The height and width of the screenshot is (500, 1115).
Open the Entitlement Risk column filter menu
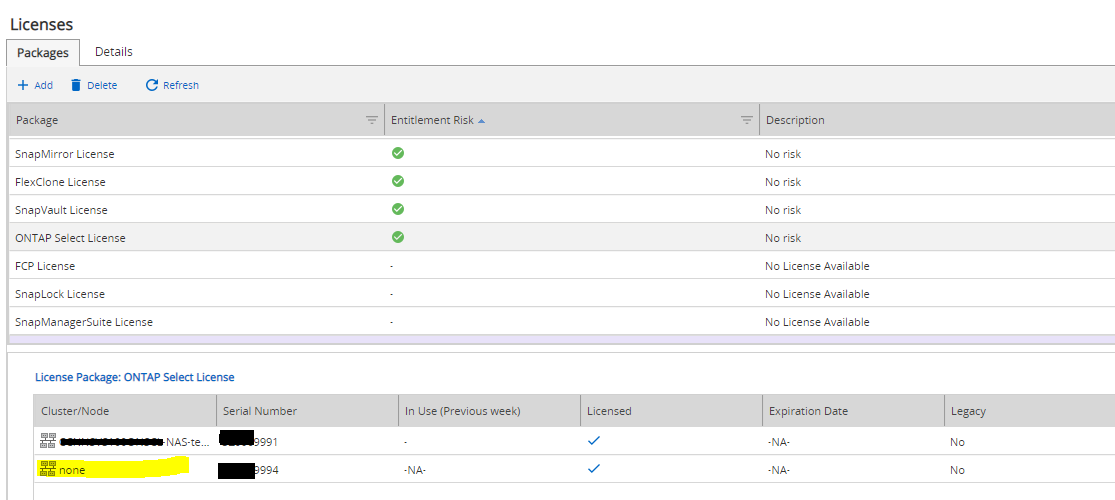point(746,120)
